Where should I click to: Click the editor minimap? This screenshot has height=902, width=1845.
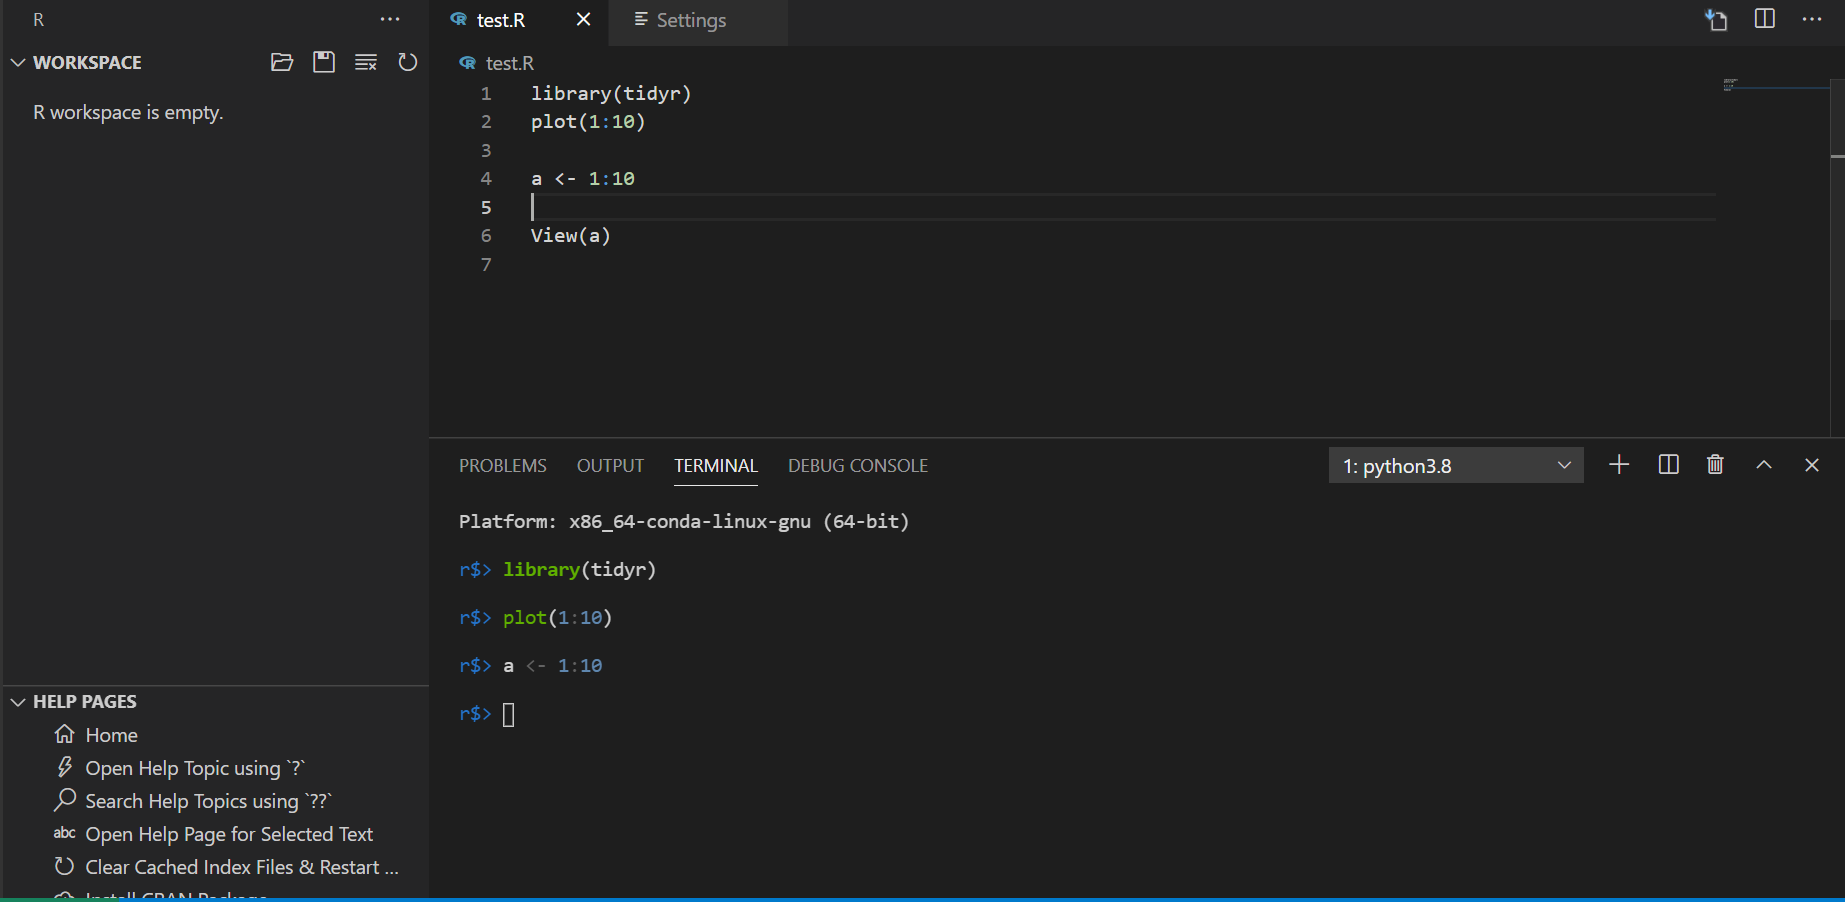(x=1775, y=86)
